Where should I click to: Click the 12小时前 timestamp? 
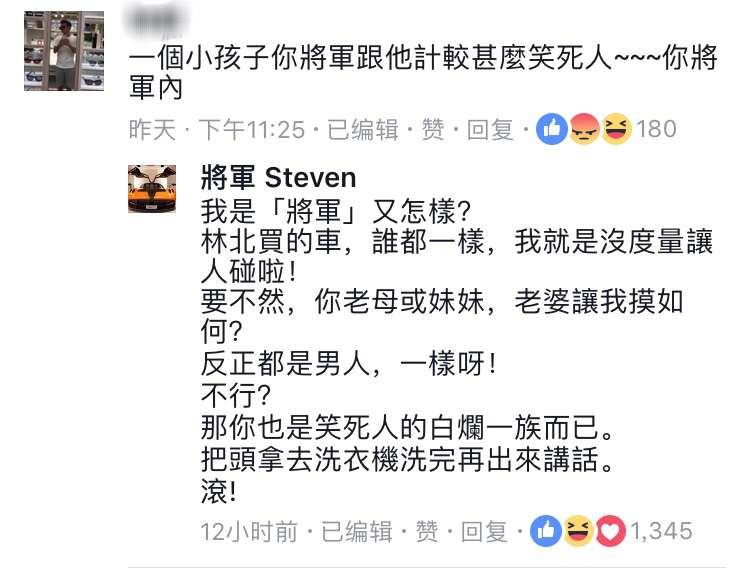249,531
